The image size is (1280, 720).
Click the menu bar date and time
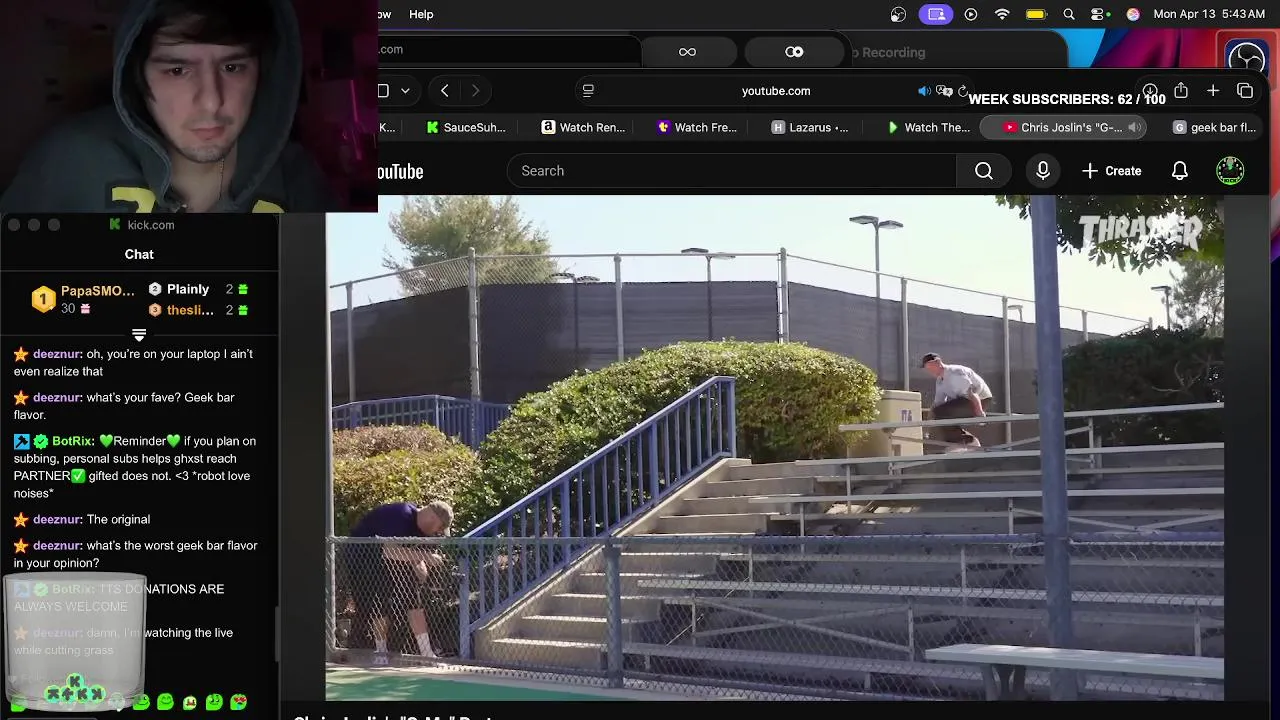tap(1209, 14)
